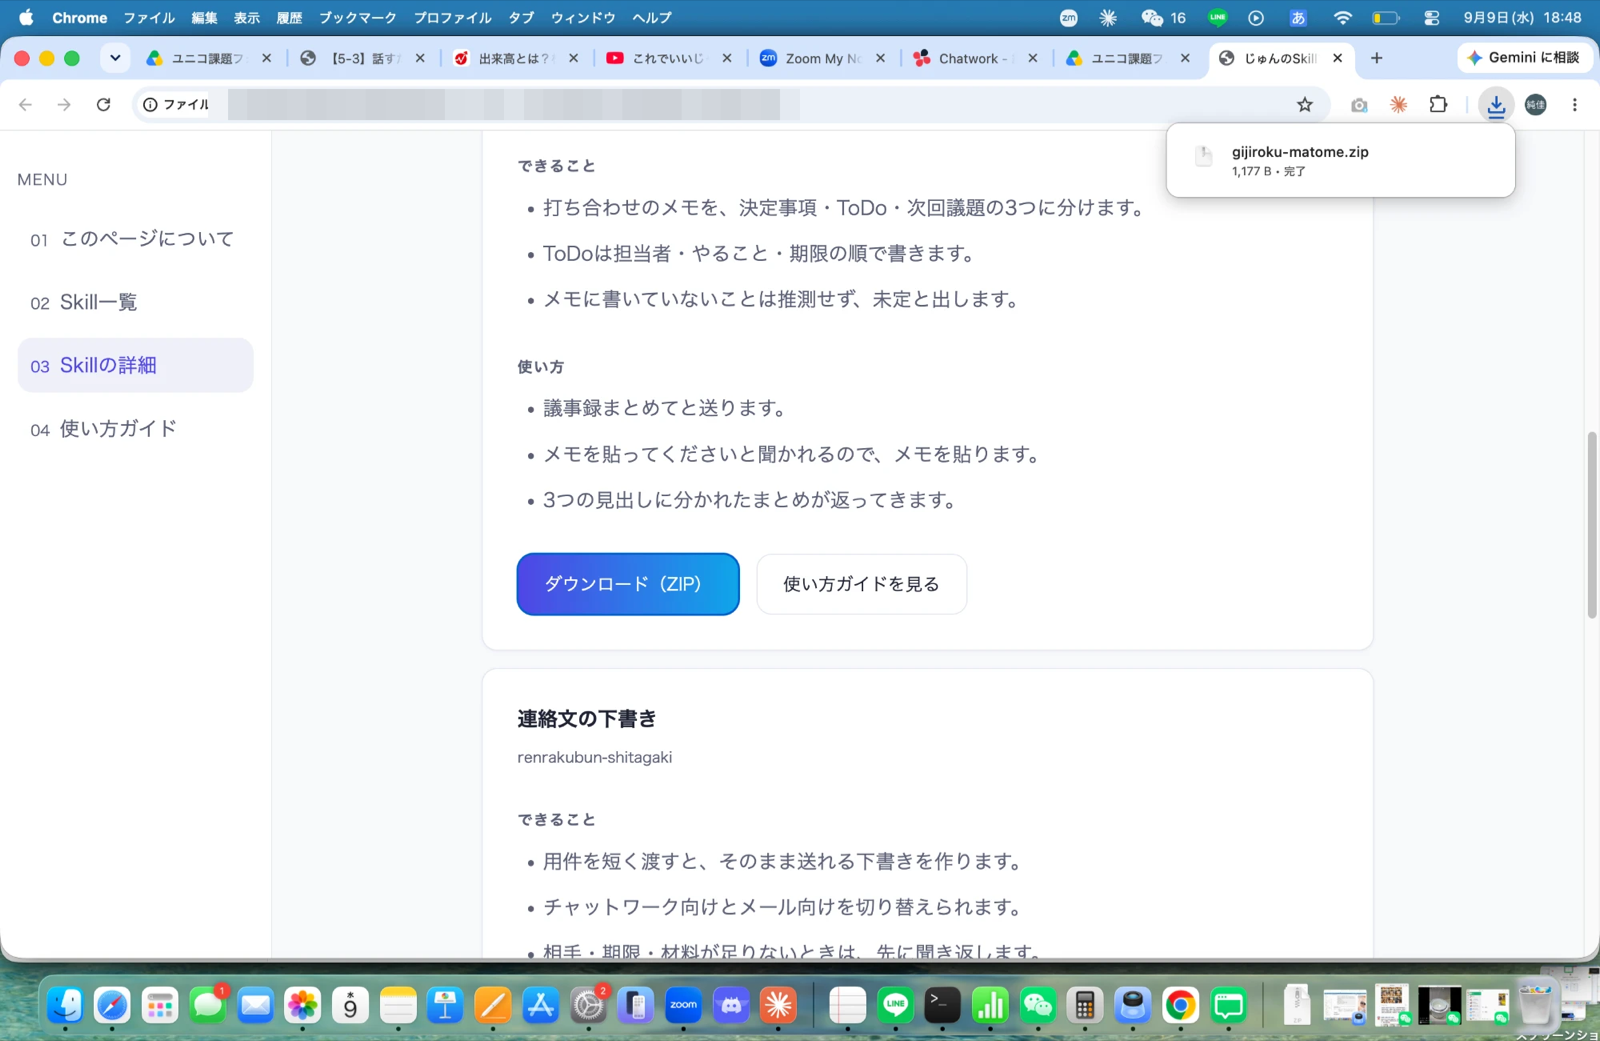The height and width of the screenshot is (1041, 1600).
Task: Go to 02 Skill一覧 in sidebar
Action: click(136, 302)
